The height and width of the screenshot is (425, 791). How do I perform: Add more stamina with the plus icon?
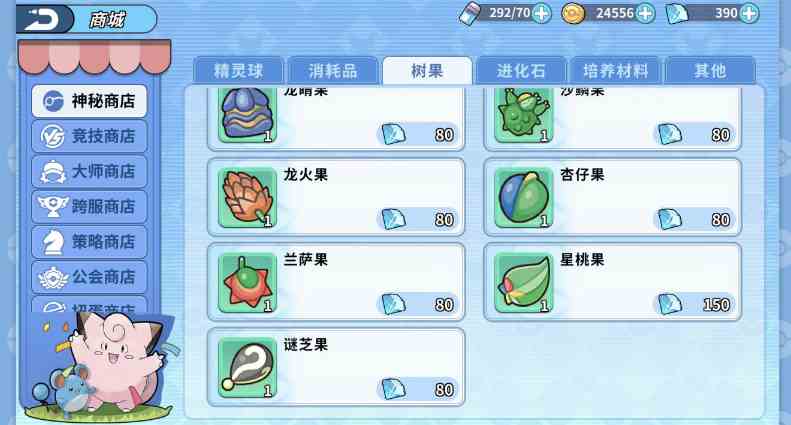click(542, 14)
